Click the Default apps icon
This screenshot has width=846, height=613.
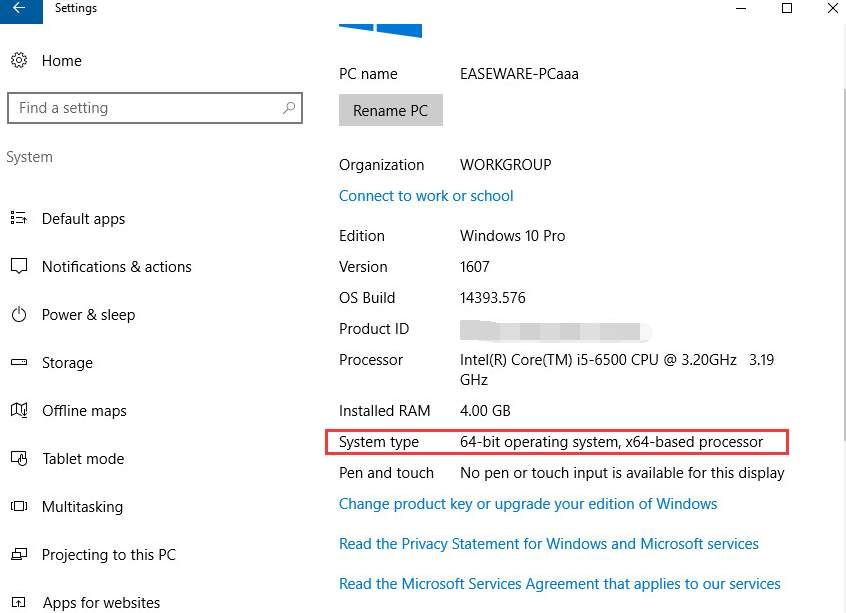[x=18, y=219]
